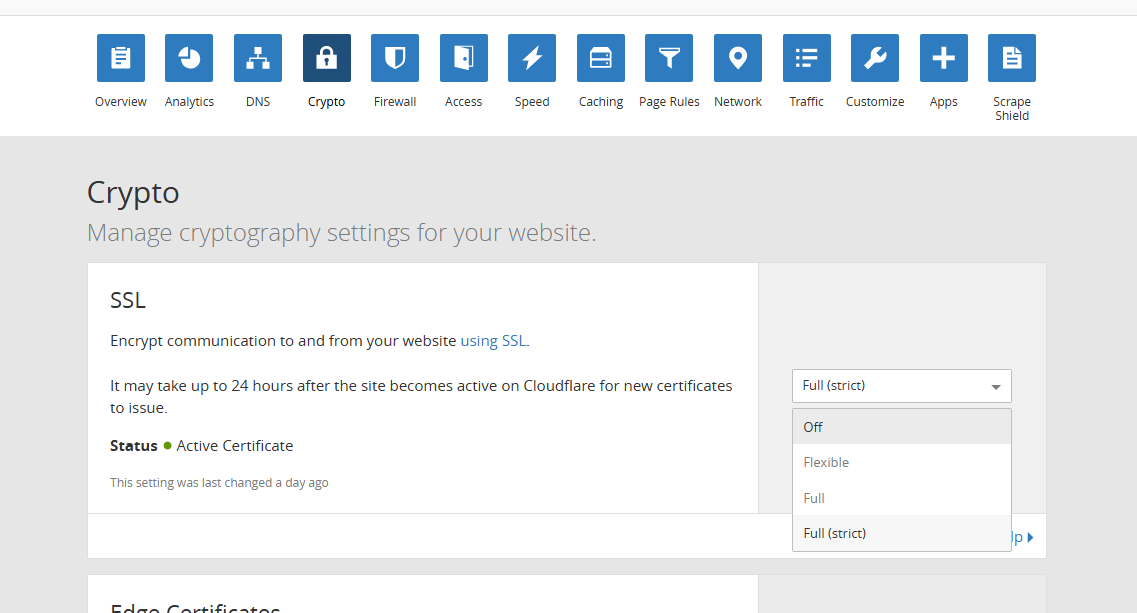Click the Crypto lock tab
Screen dimensions: 1137x613
pos(327,58)
